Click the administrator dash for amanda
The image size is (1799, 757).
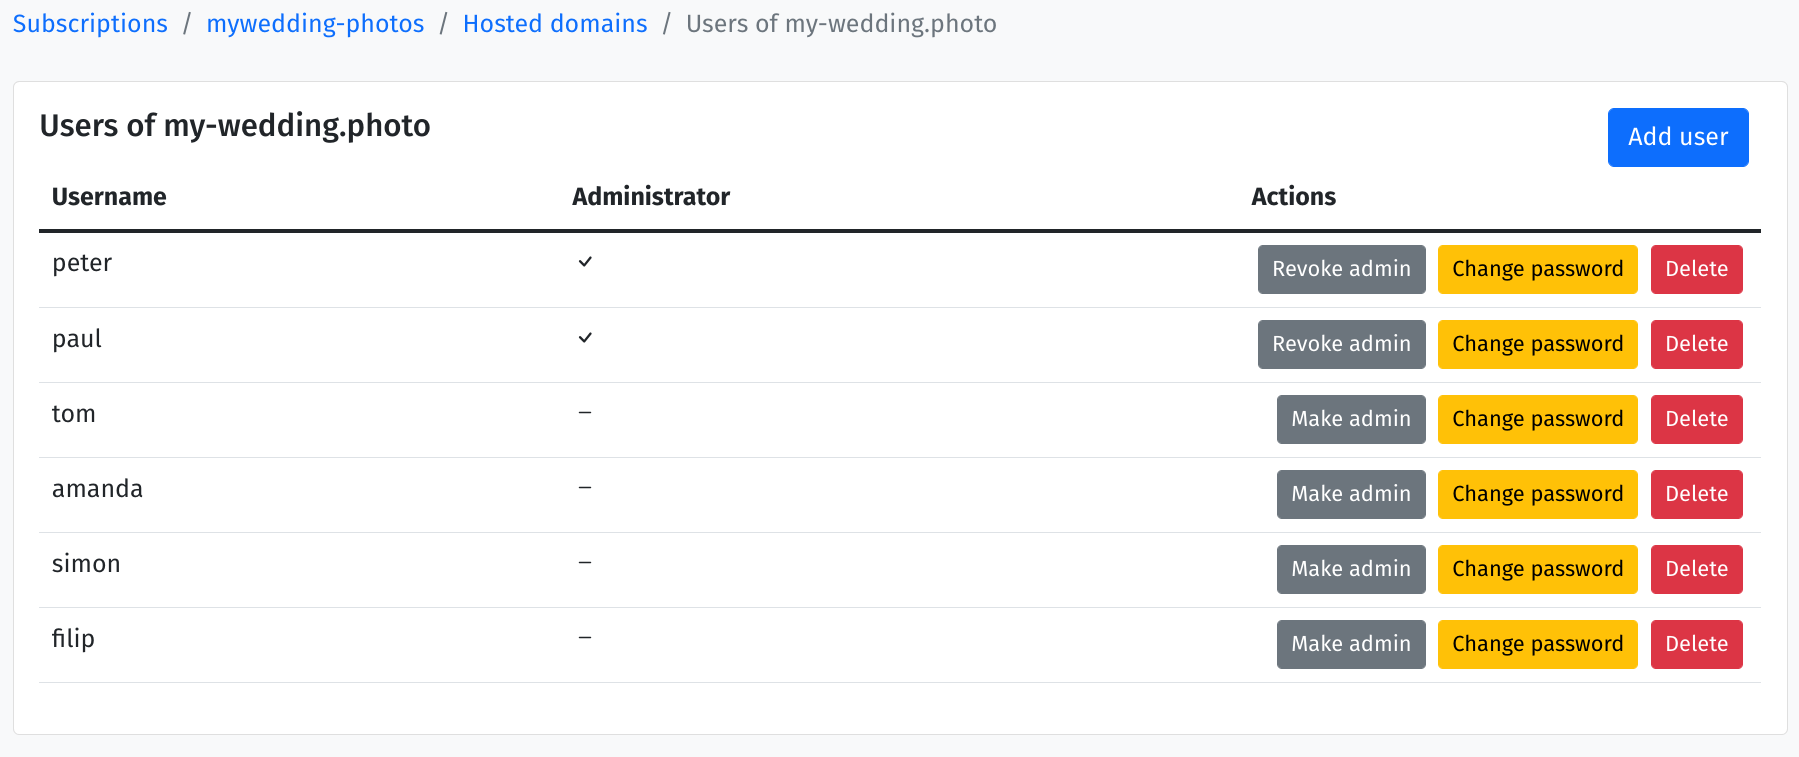[x=585, y=487]
